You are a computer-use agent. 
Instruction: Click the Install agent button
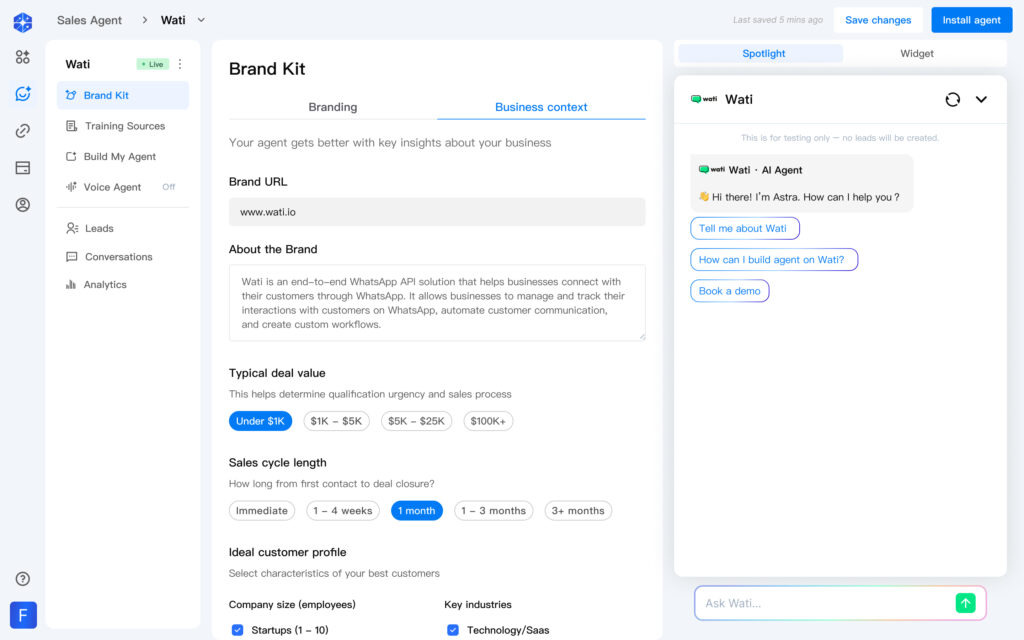pos(971,20)
